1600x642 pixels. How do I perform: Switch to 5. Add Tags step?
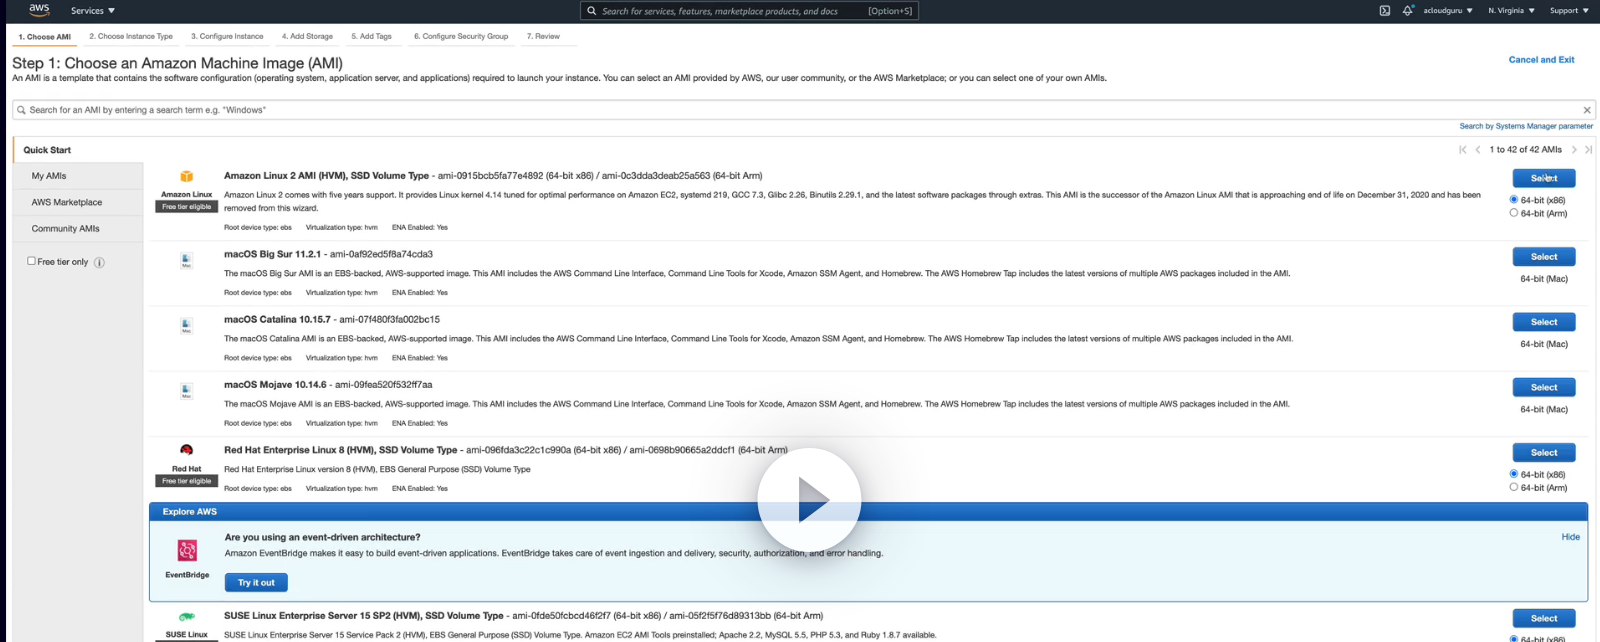[371, 36]
